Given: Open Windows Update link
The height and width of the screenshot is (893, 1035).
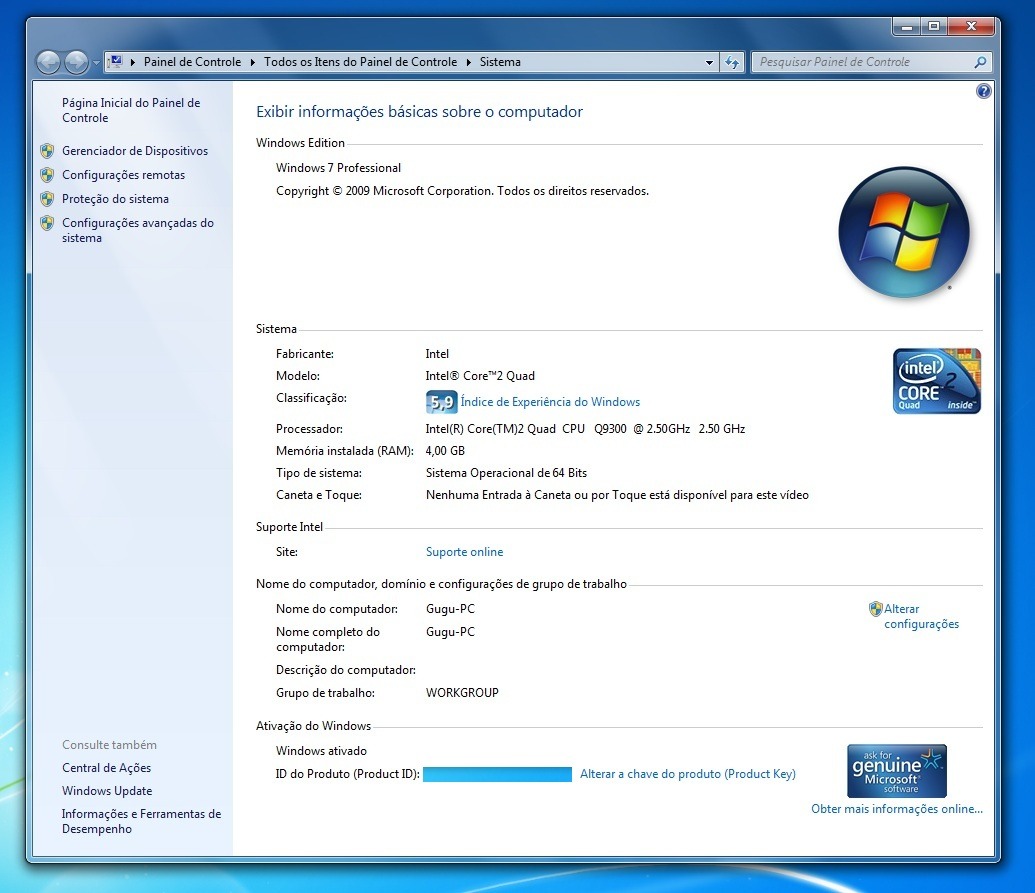Looking at the screenshot, I should (x=107, y=791).
